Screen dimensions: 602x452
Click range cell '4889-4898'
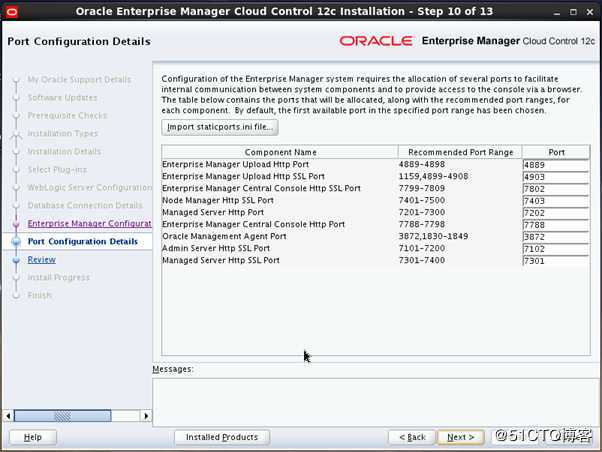coord(422,164)
